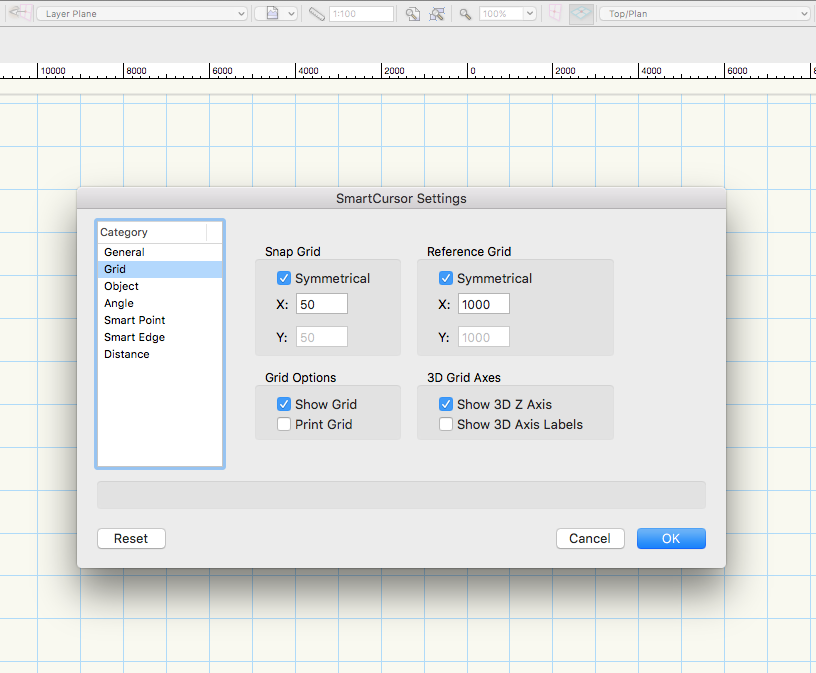This screenshot has width=816, height=673.
Task: Click the pencil icon next to scale field
Action: tap(315, 13)
